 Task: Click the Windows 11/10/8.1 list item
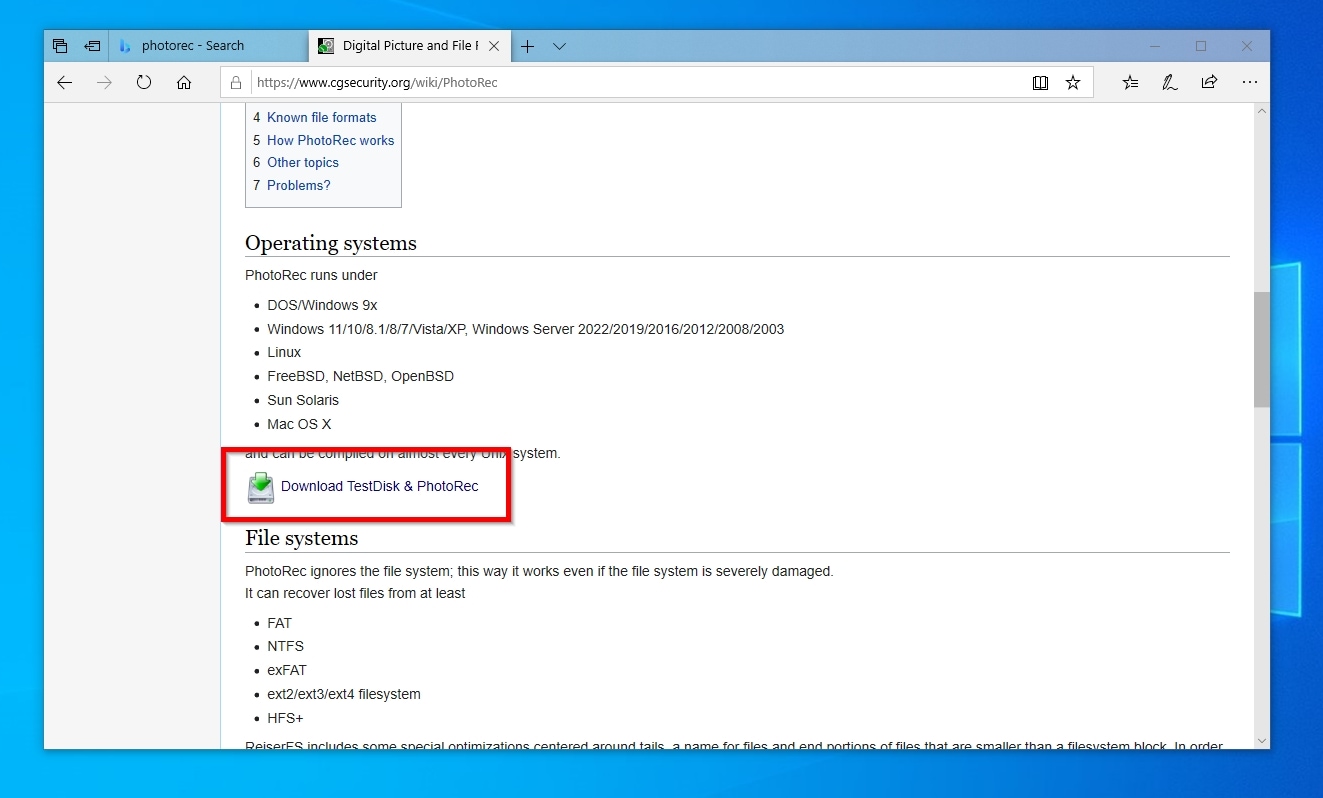click(526, 330)
